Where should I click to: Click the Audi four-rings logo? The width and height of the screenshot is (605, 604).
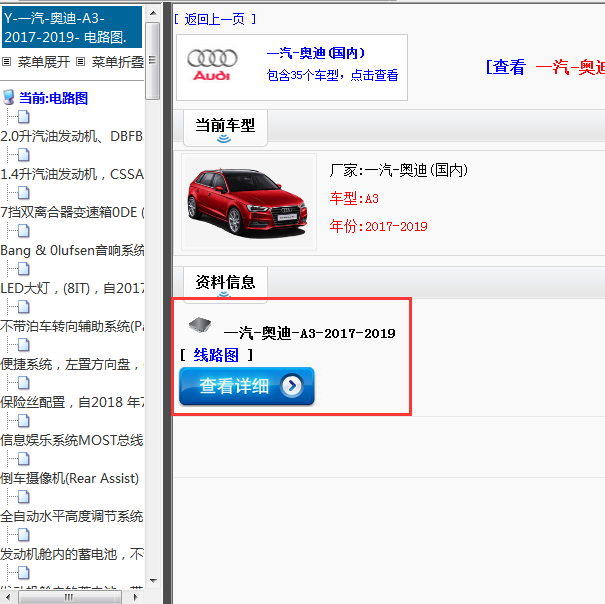[x=212, y=58]
